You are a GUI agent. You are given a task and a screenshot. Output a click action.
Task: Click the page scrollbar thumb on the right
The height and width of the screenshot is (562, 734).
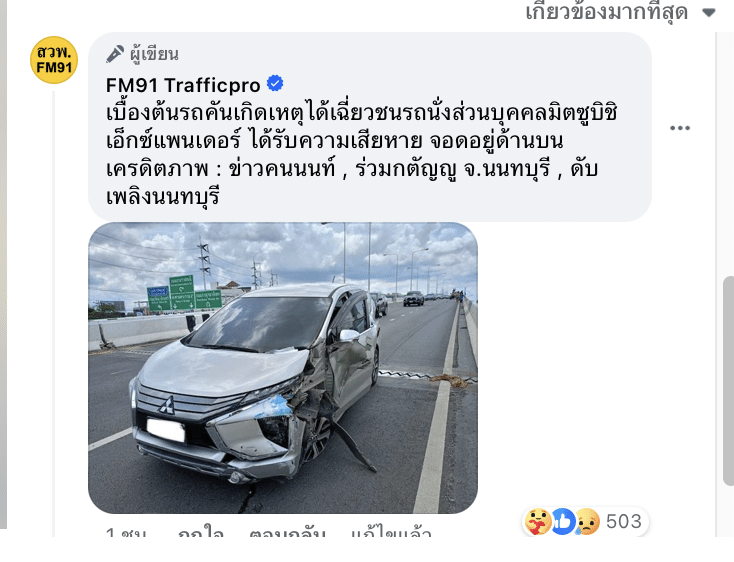[728, 381]
